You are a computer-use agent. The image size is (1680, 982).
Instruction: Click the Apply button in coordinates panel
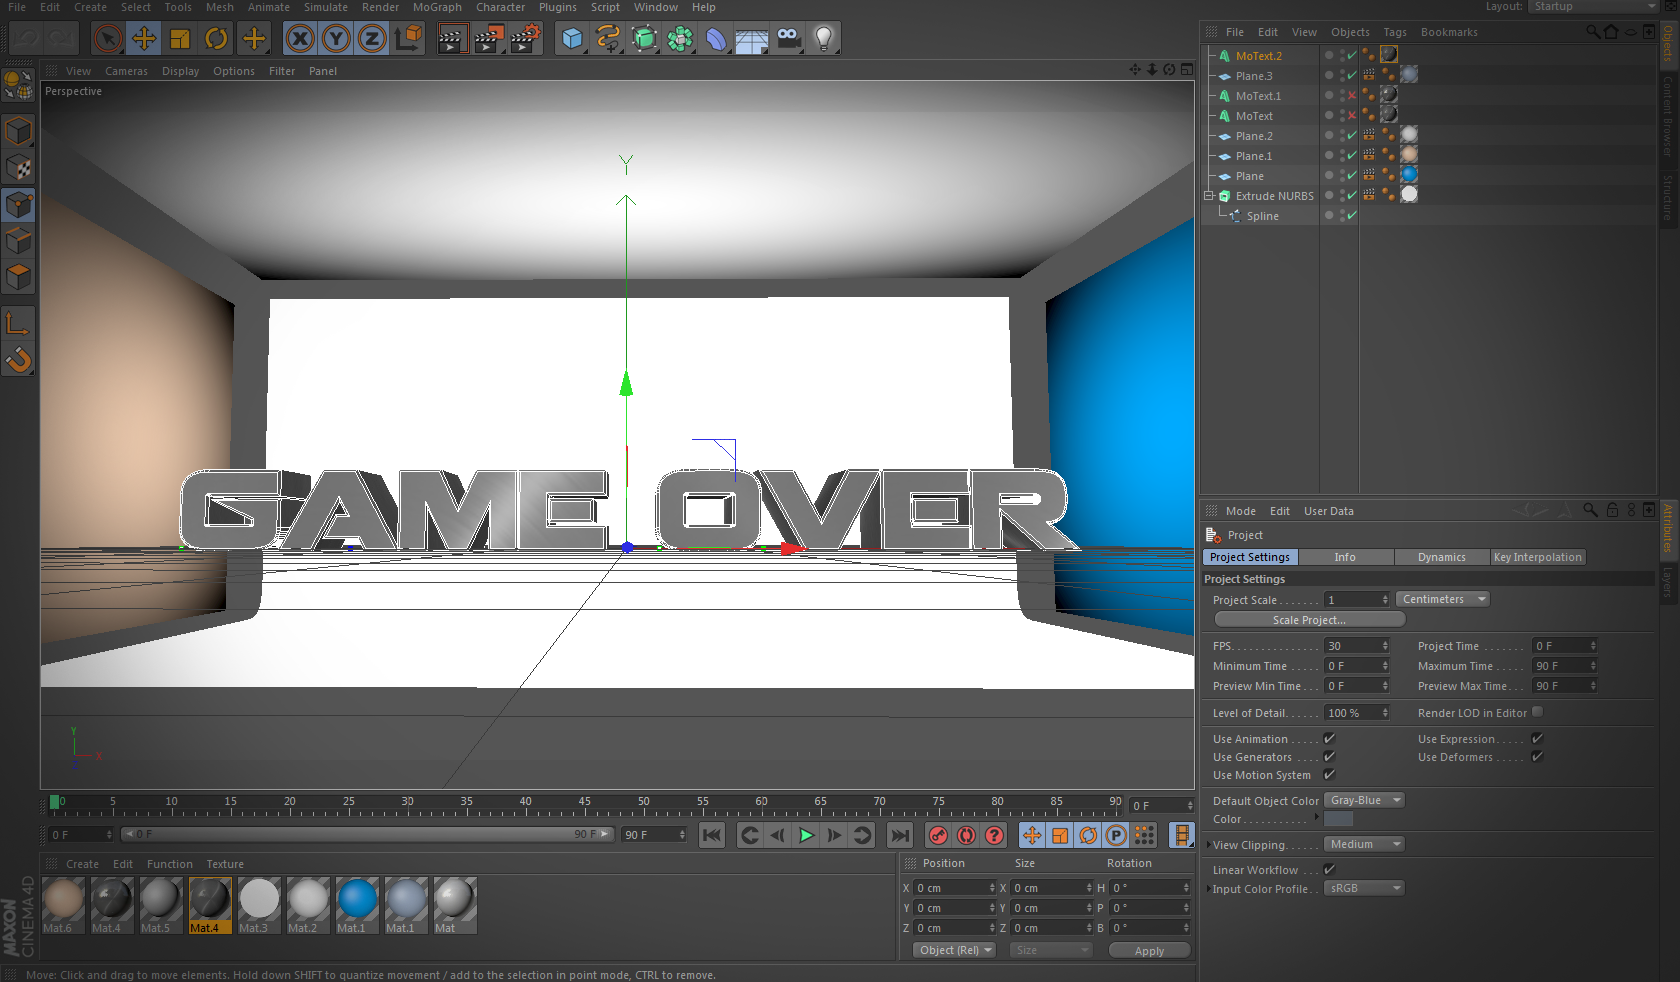1148,950
